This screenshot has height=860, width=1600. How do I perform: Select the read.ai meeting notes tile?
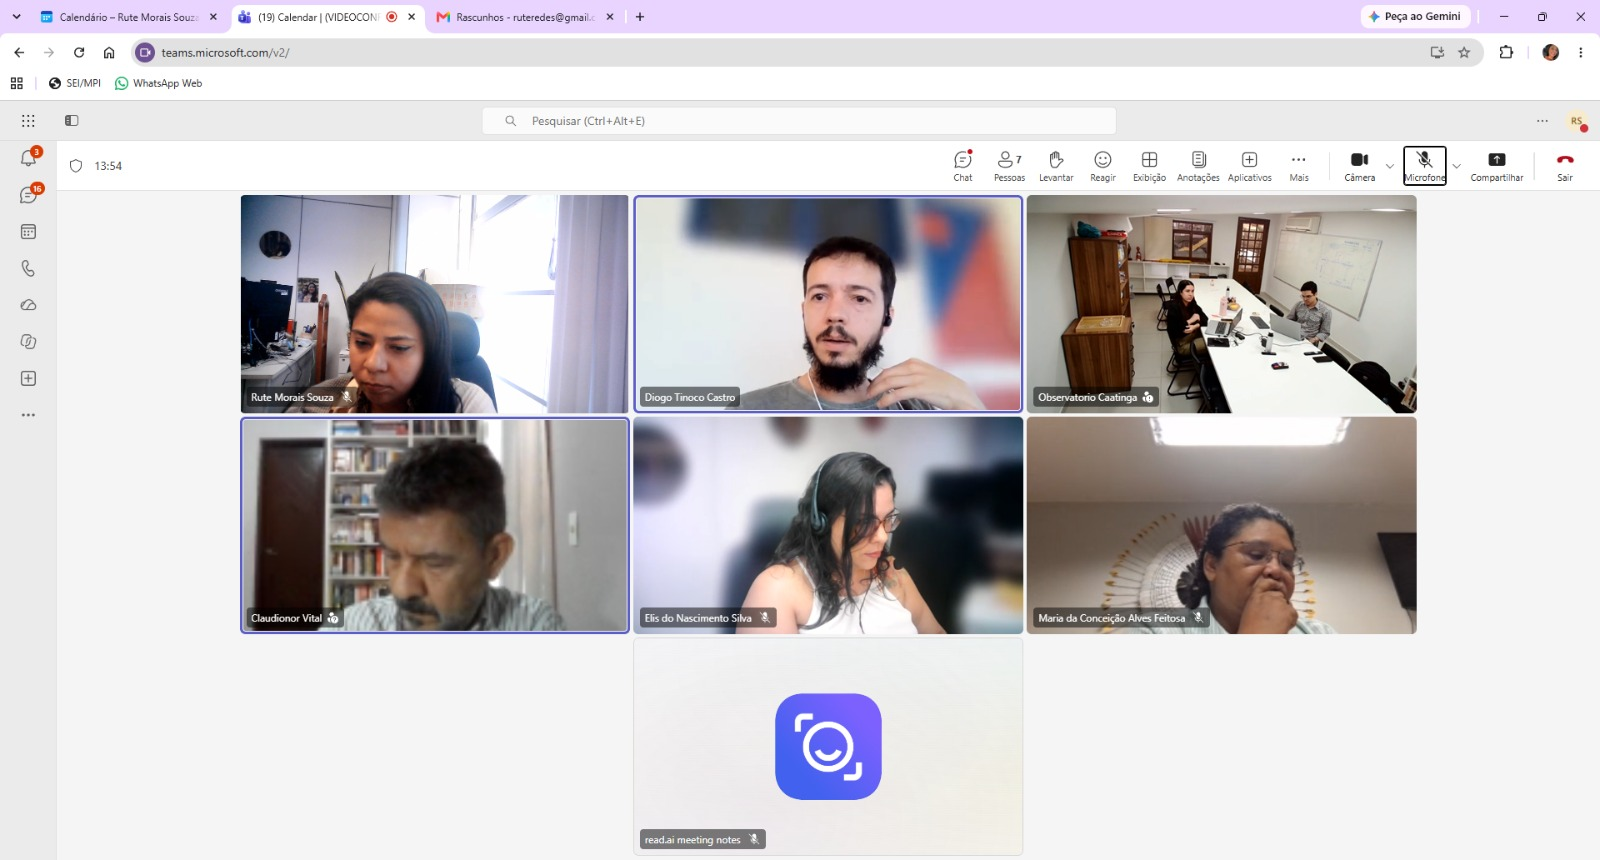pyautogui.click(x=828, y=746)
